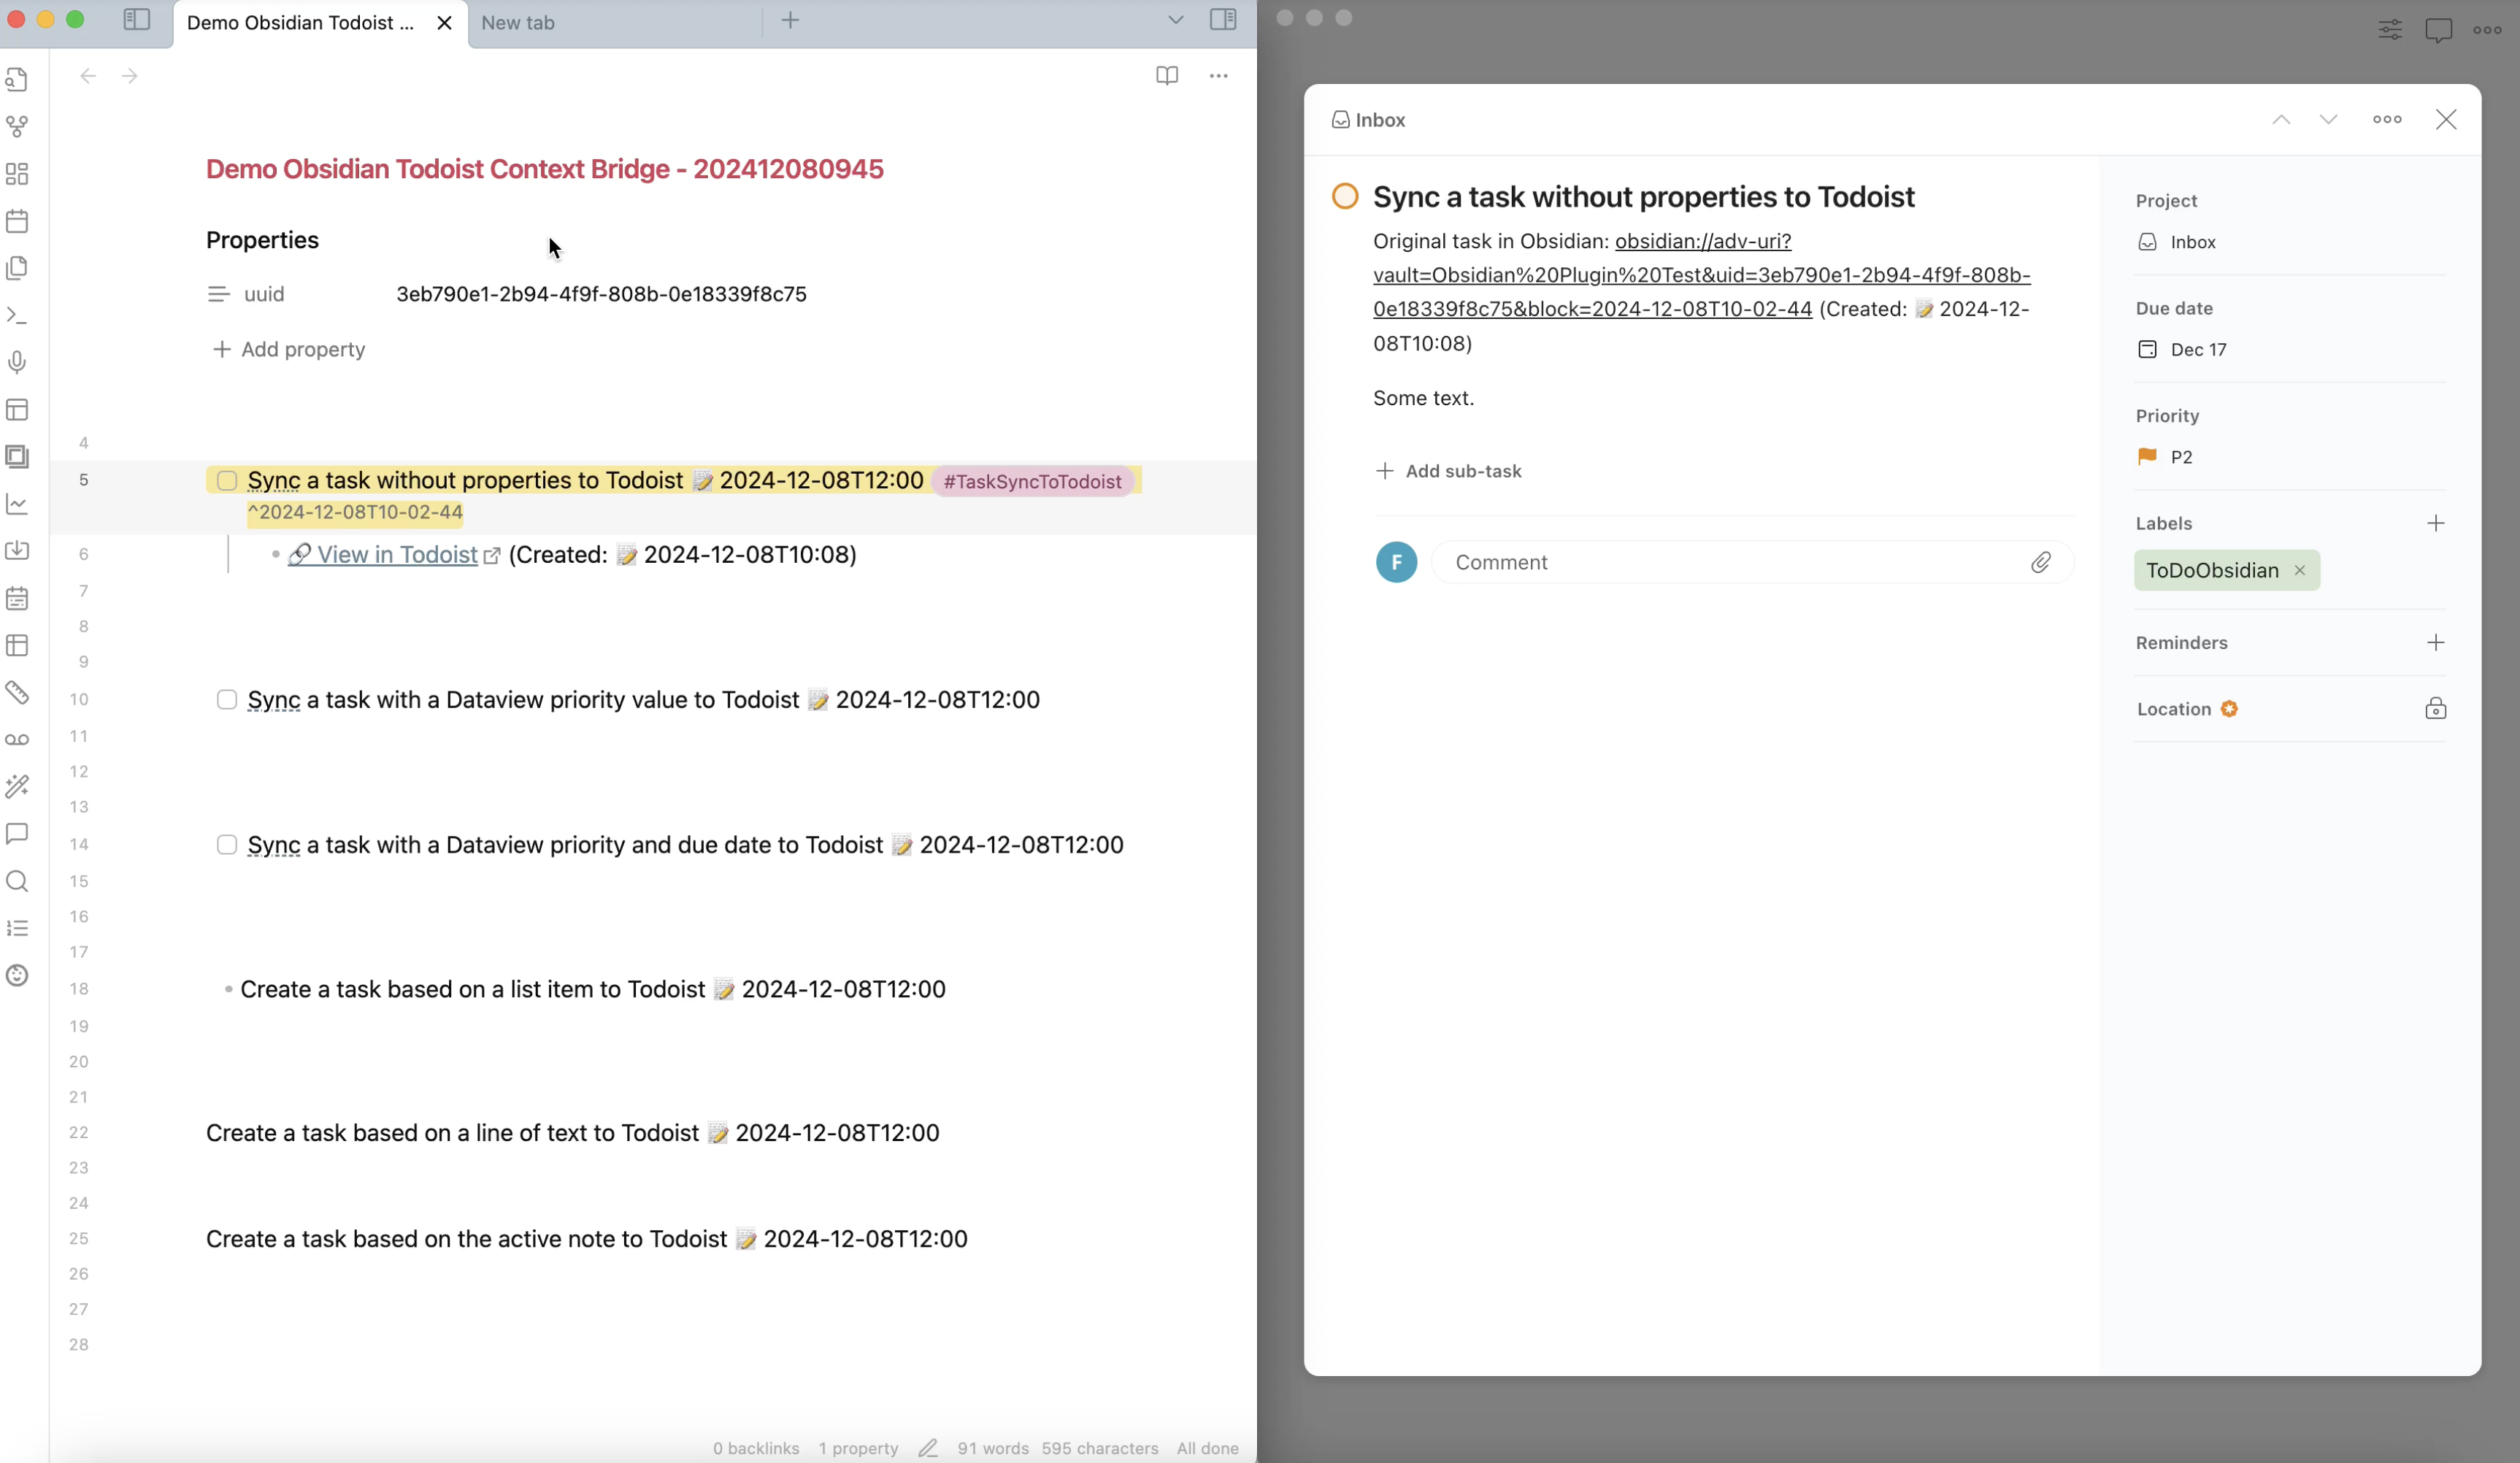2520x1463 pixels.
Task: Toggle reading view book icon
Action: pos(1166,76)
